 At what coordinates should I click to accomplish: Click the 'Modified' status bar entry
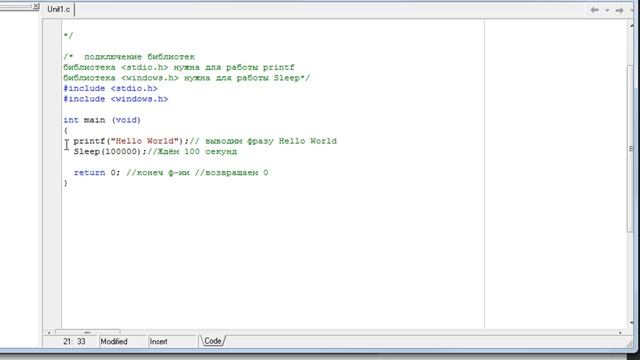(x=114, y=342)
